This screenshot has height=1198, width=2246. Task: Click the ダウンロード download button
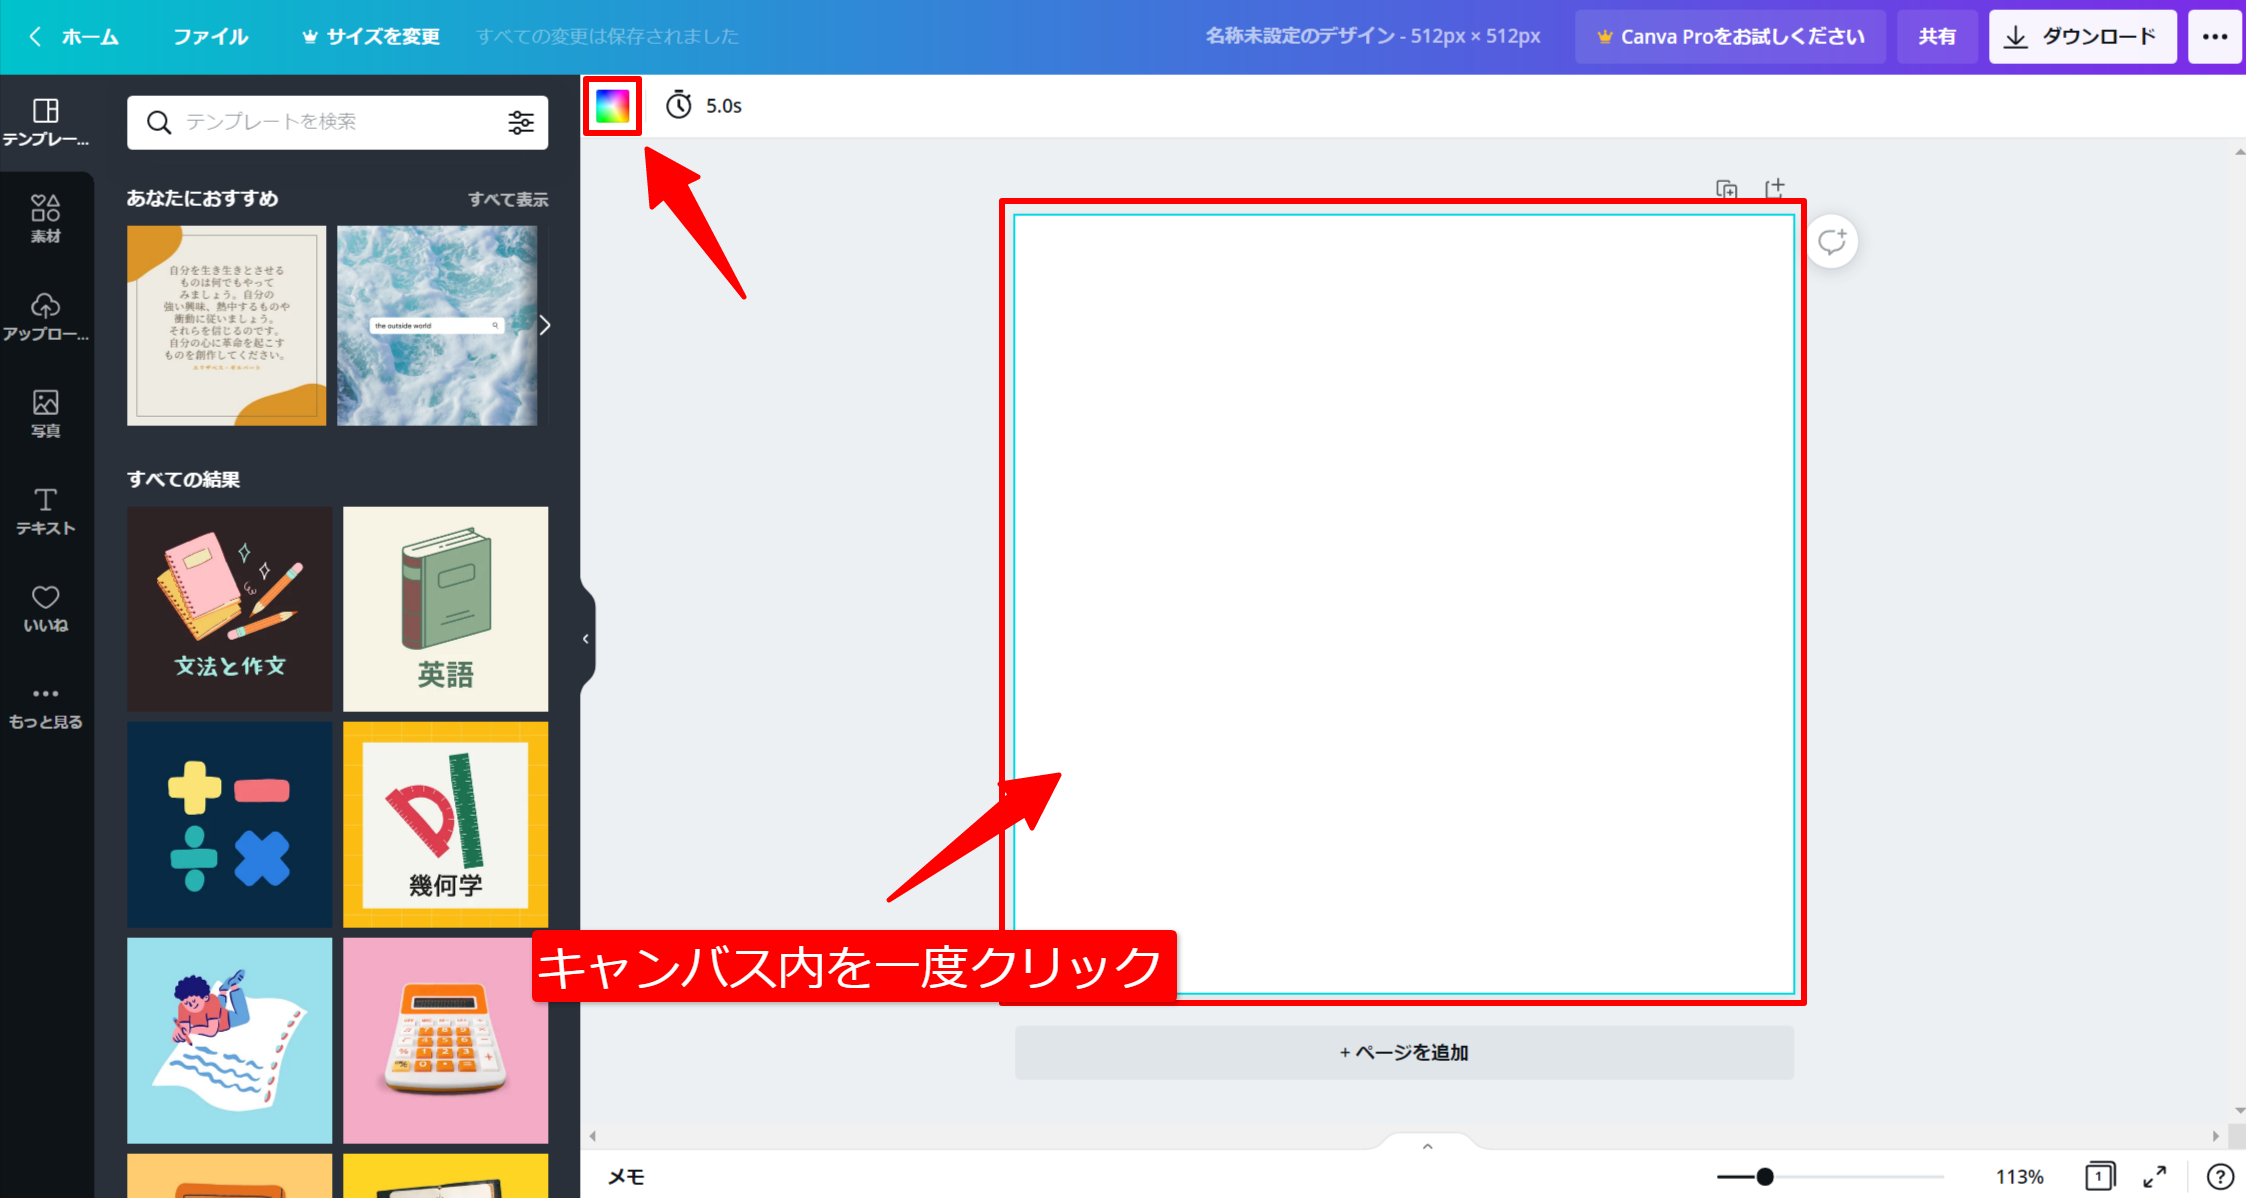pyautogui.click(x=2082, y=37)
